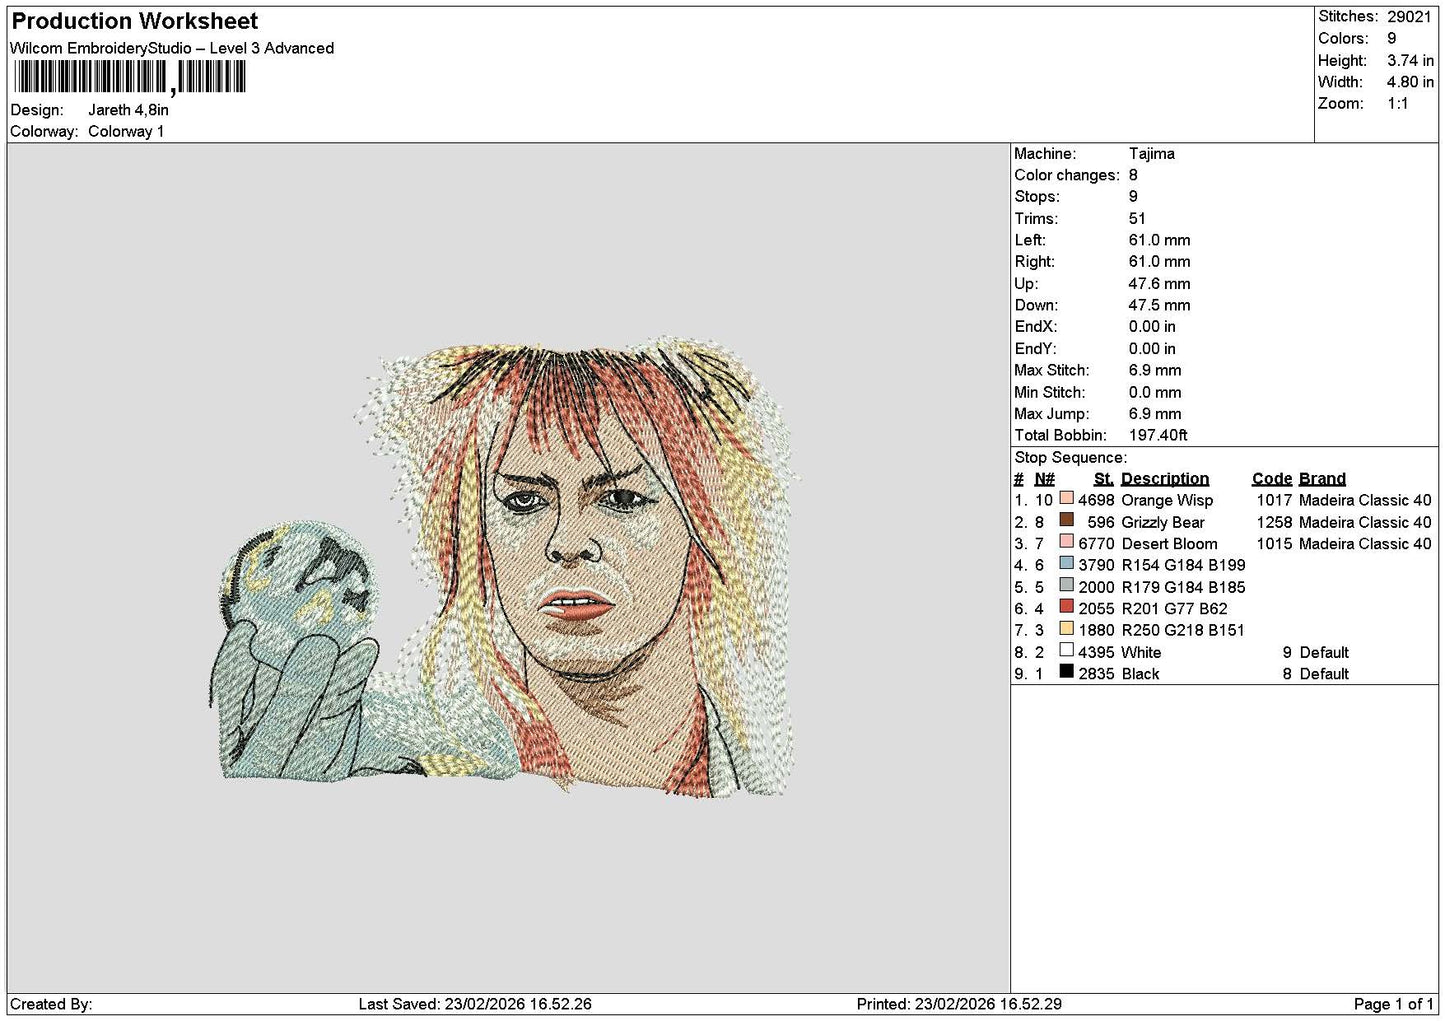Click the 'Created By:' footer label
This screenshot has width=1445, height=1021.
pyautogui.click(x=51, y=1004)
